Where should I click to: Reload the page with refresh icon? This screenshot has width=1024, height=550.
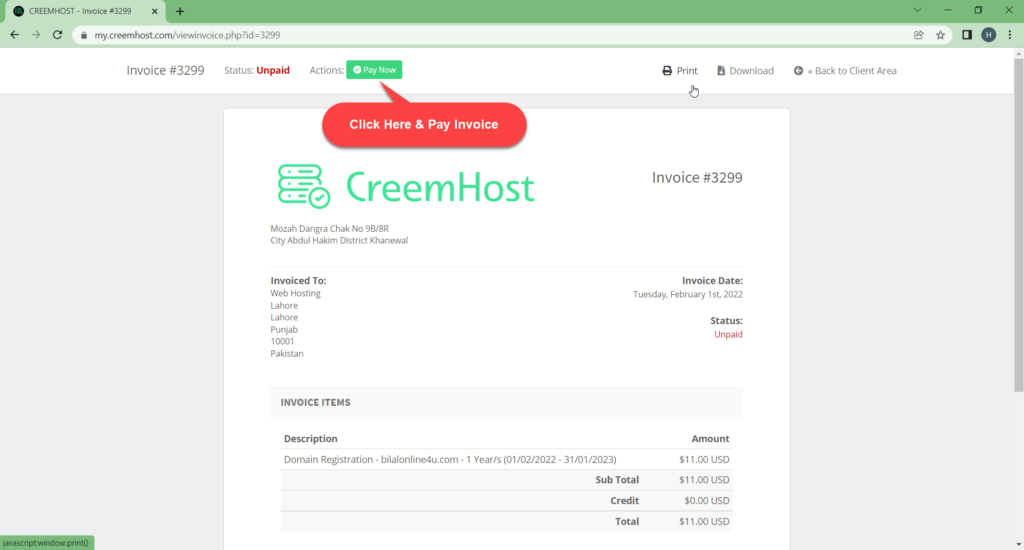coord(57,35)
